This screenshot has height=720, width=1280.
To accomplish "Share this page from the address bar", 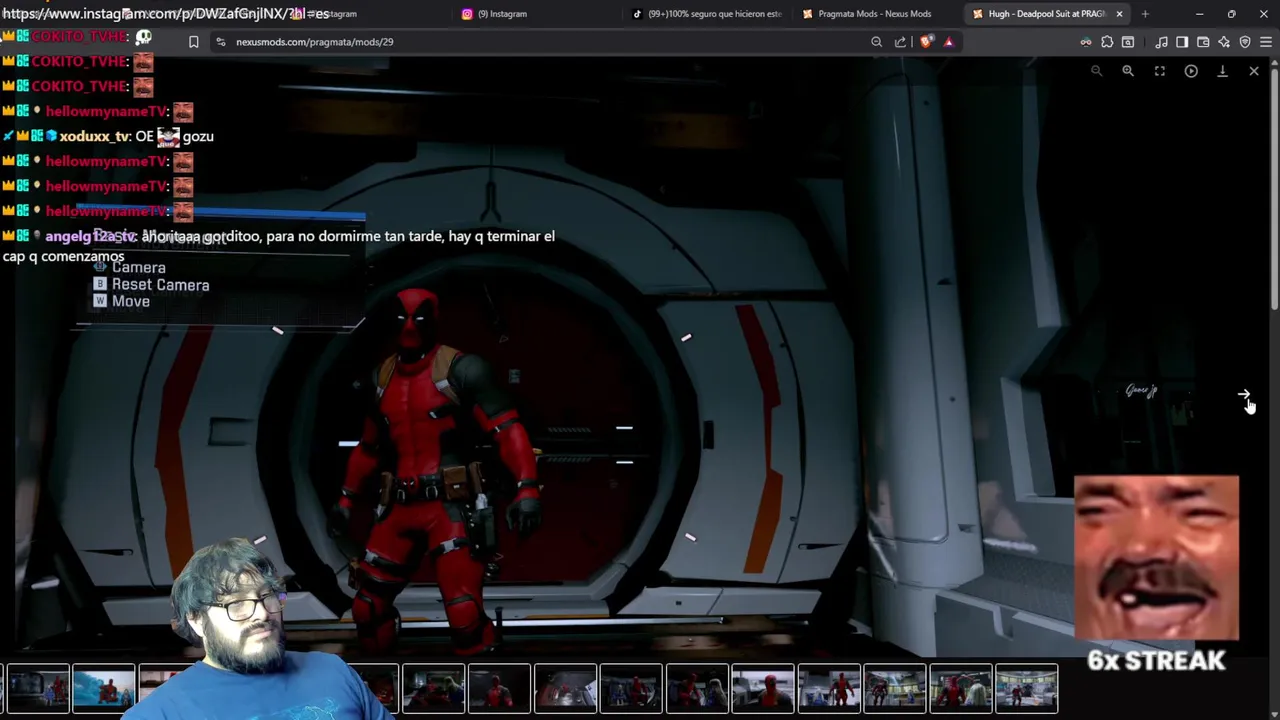I will [900, 42].
